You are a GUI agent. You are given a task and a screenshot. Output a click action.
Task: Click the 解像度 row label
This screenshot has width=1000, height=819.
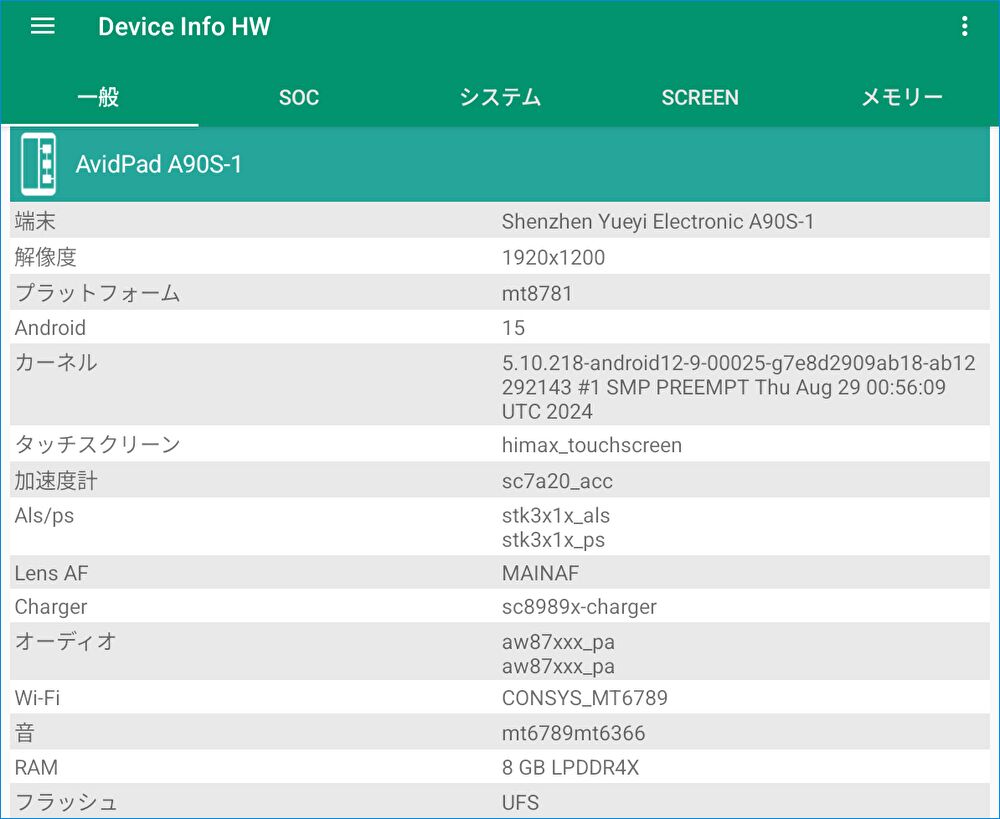click(46, 257)
